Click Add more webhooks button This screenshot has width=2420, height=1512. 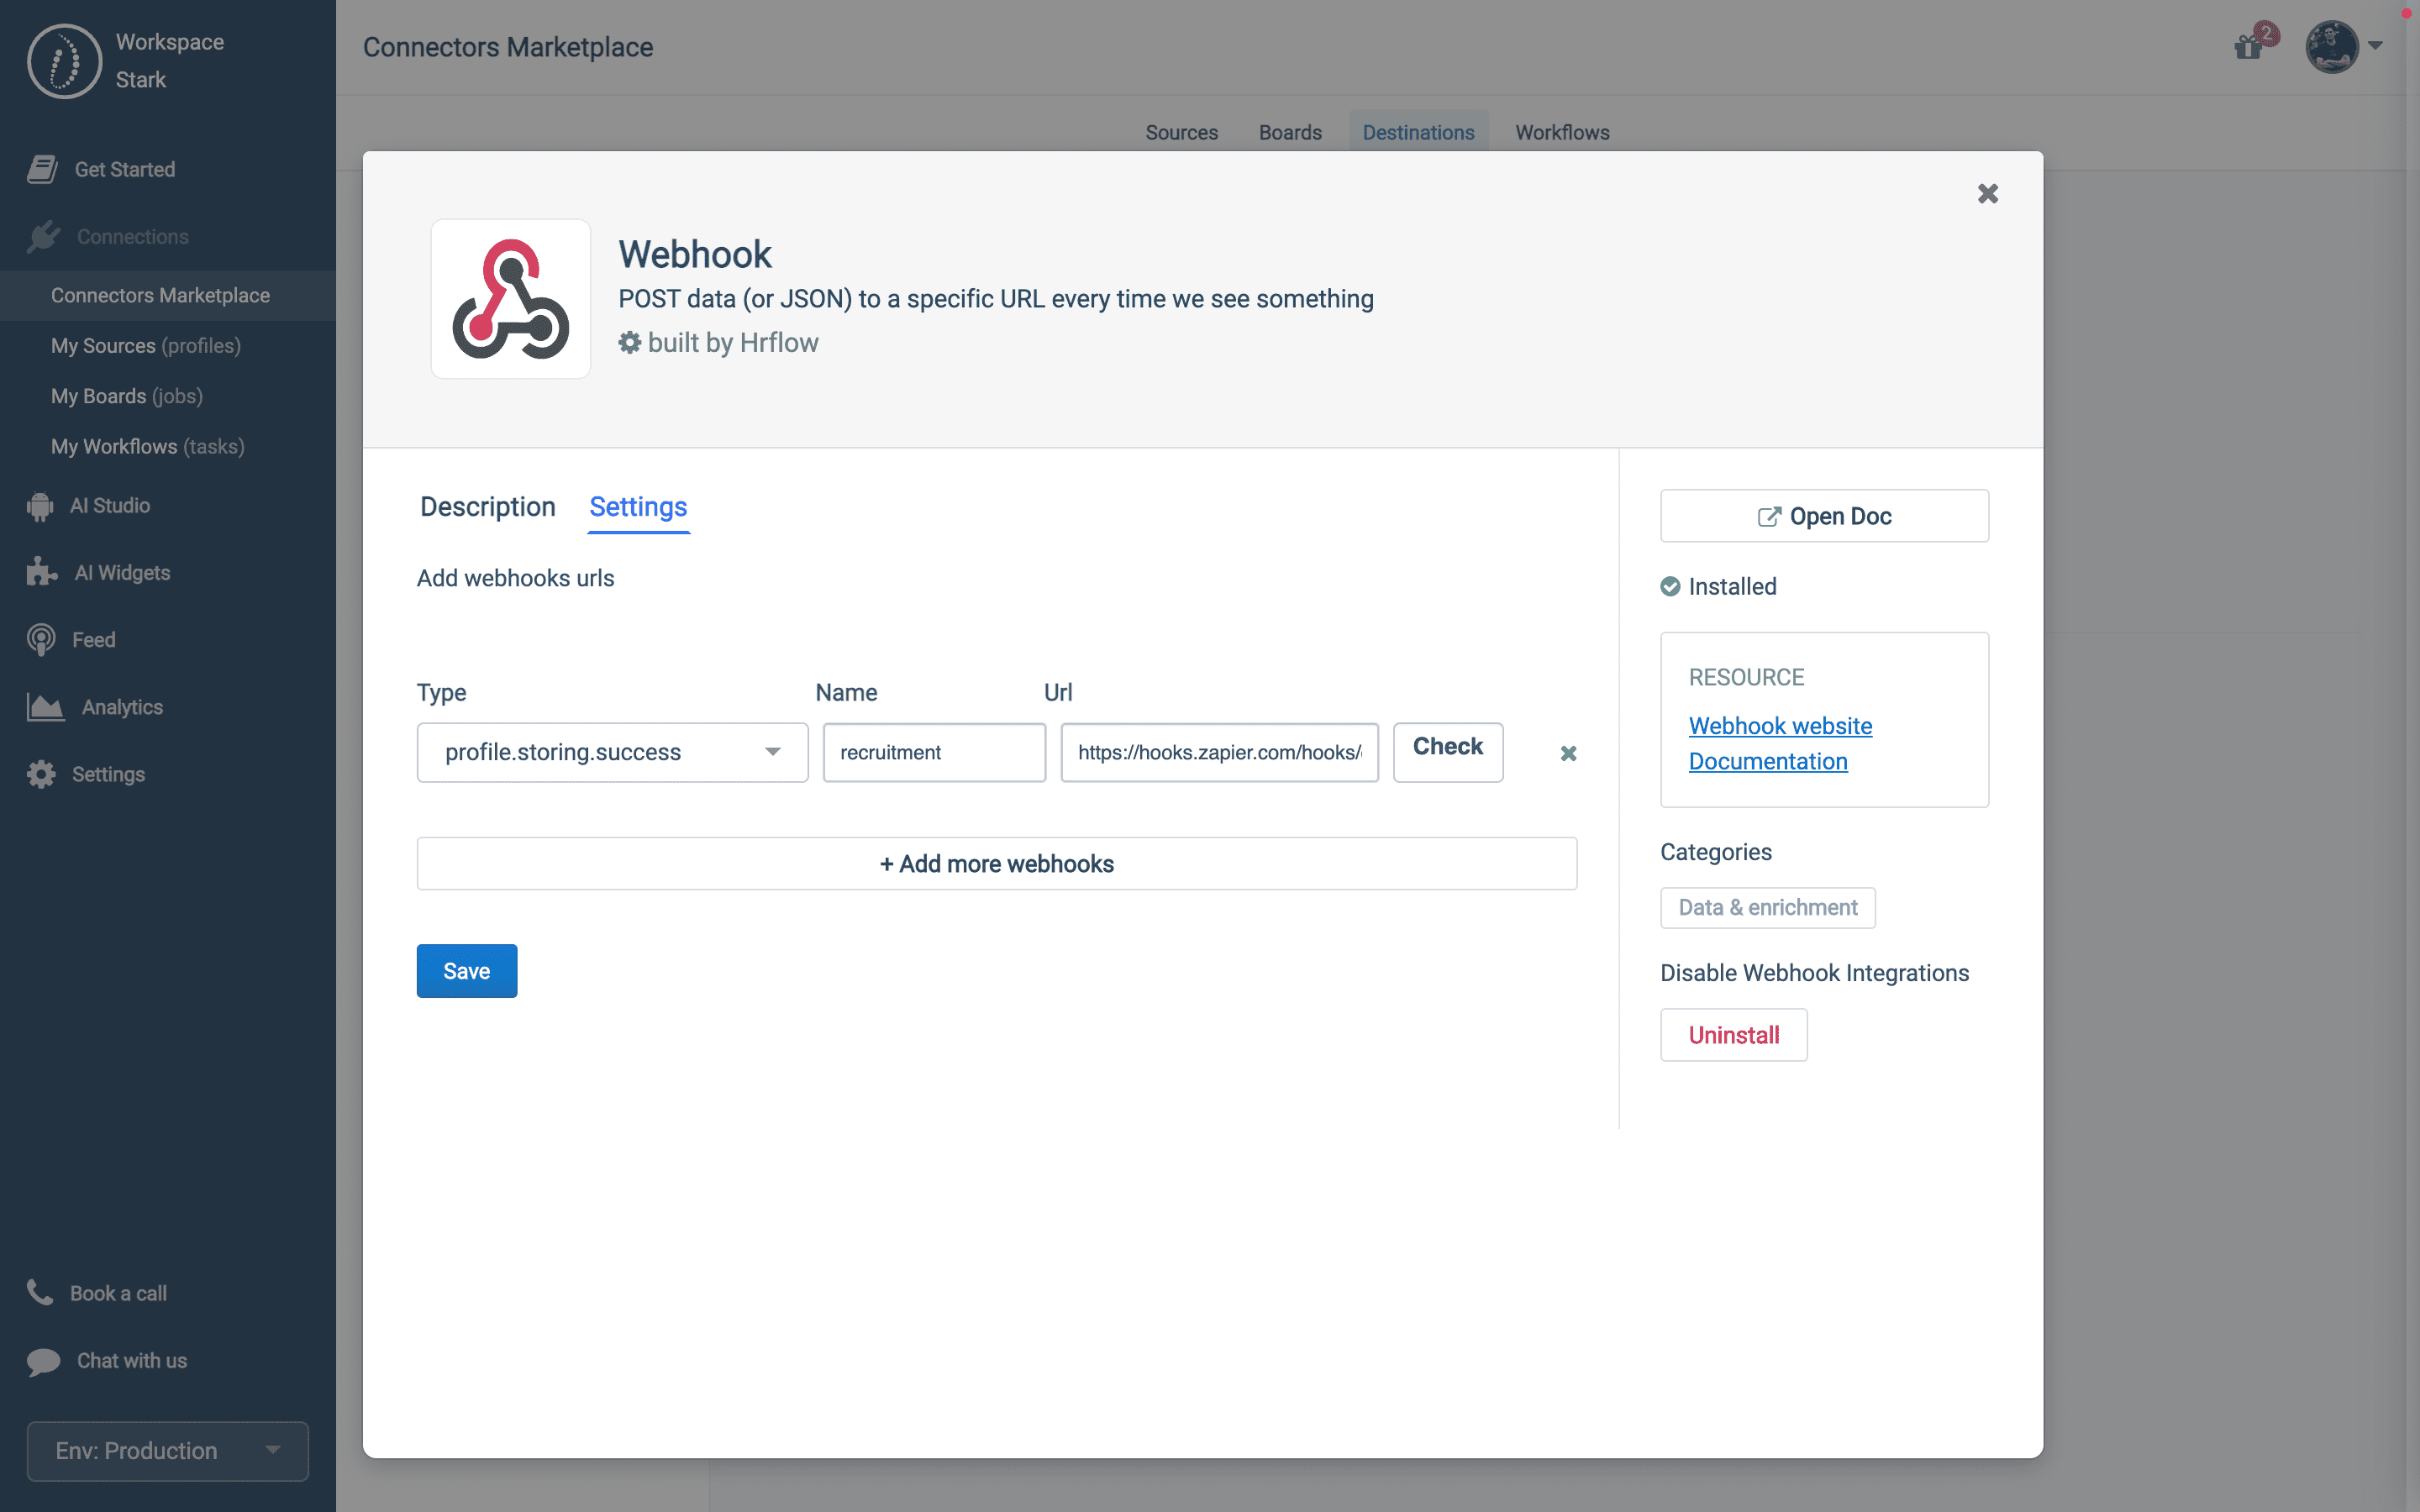[996, 863]
